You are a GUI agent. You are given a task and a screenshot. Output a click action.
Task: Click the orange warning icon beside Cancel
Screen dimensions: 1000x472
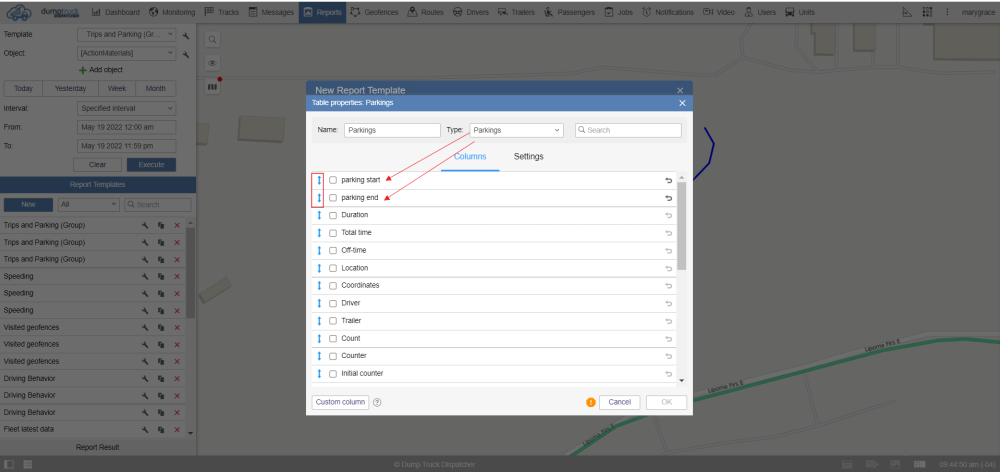590,402
